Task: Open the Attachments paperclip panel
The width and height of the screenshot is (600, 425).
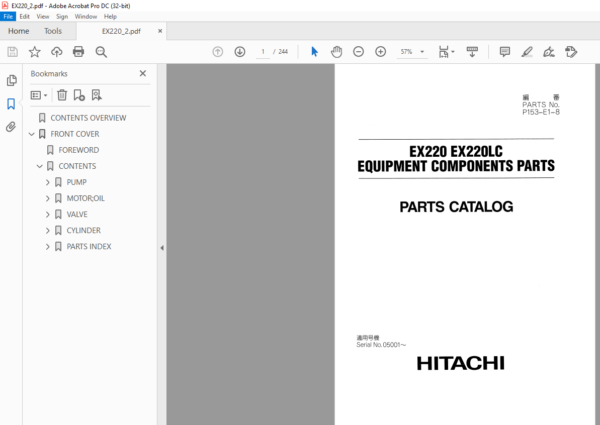Action: 11,127
